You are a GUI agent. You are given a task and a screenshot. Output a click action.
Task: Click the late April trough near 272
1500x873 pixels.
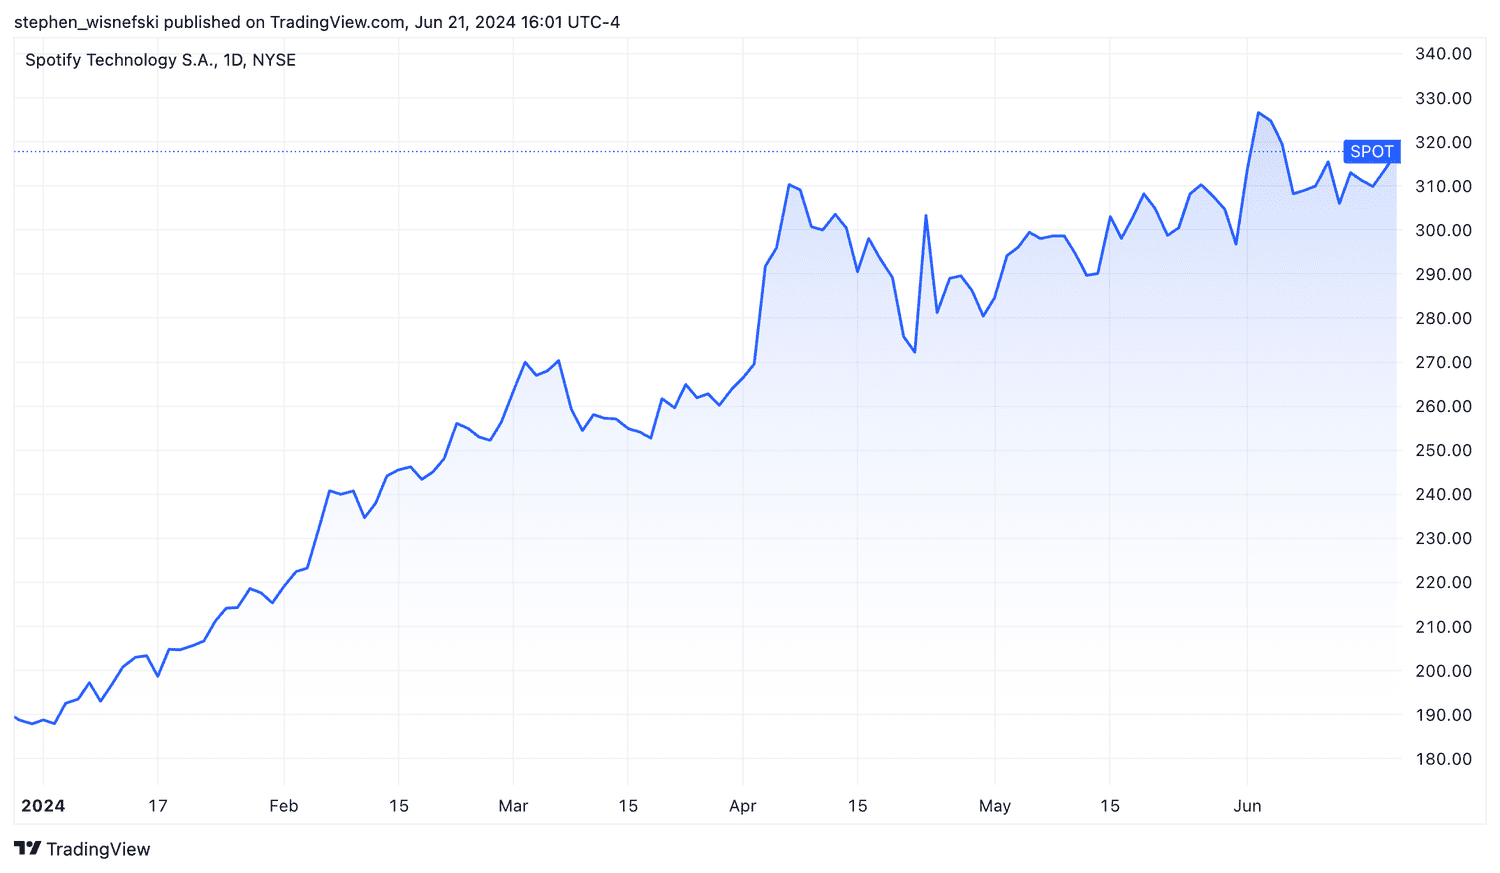pyautogui.click(x=915, y=352)
